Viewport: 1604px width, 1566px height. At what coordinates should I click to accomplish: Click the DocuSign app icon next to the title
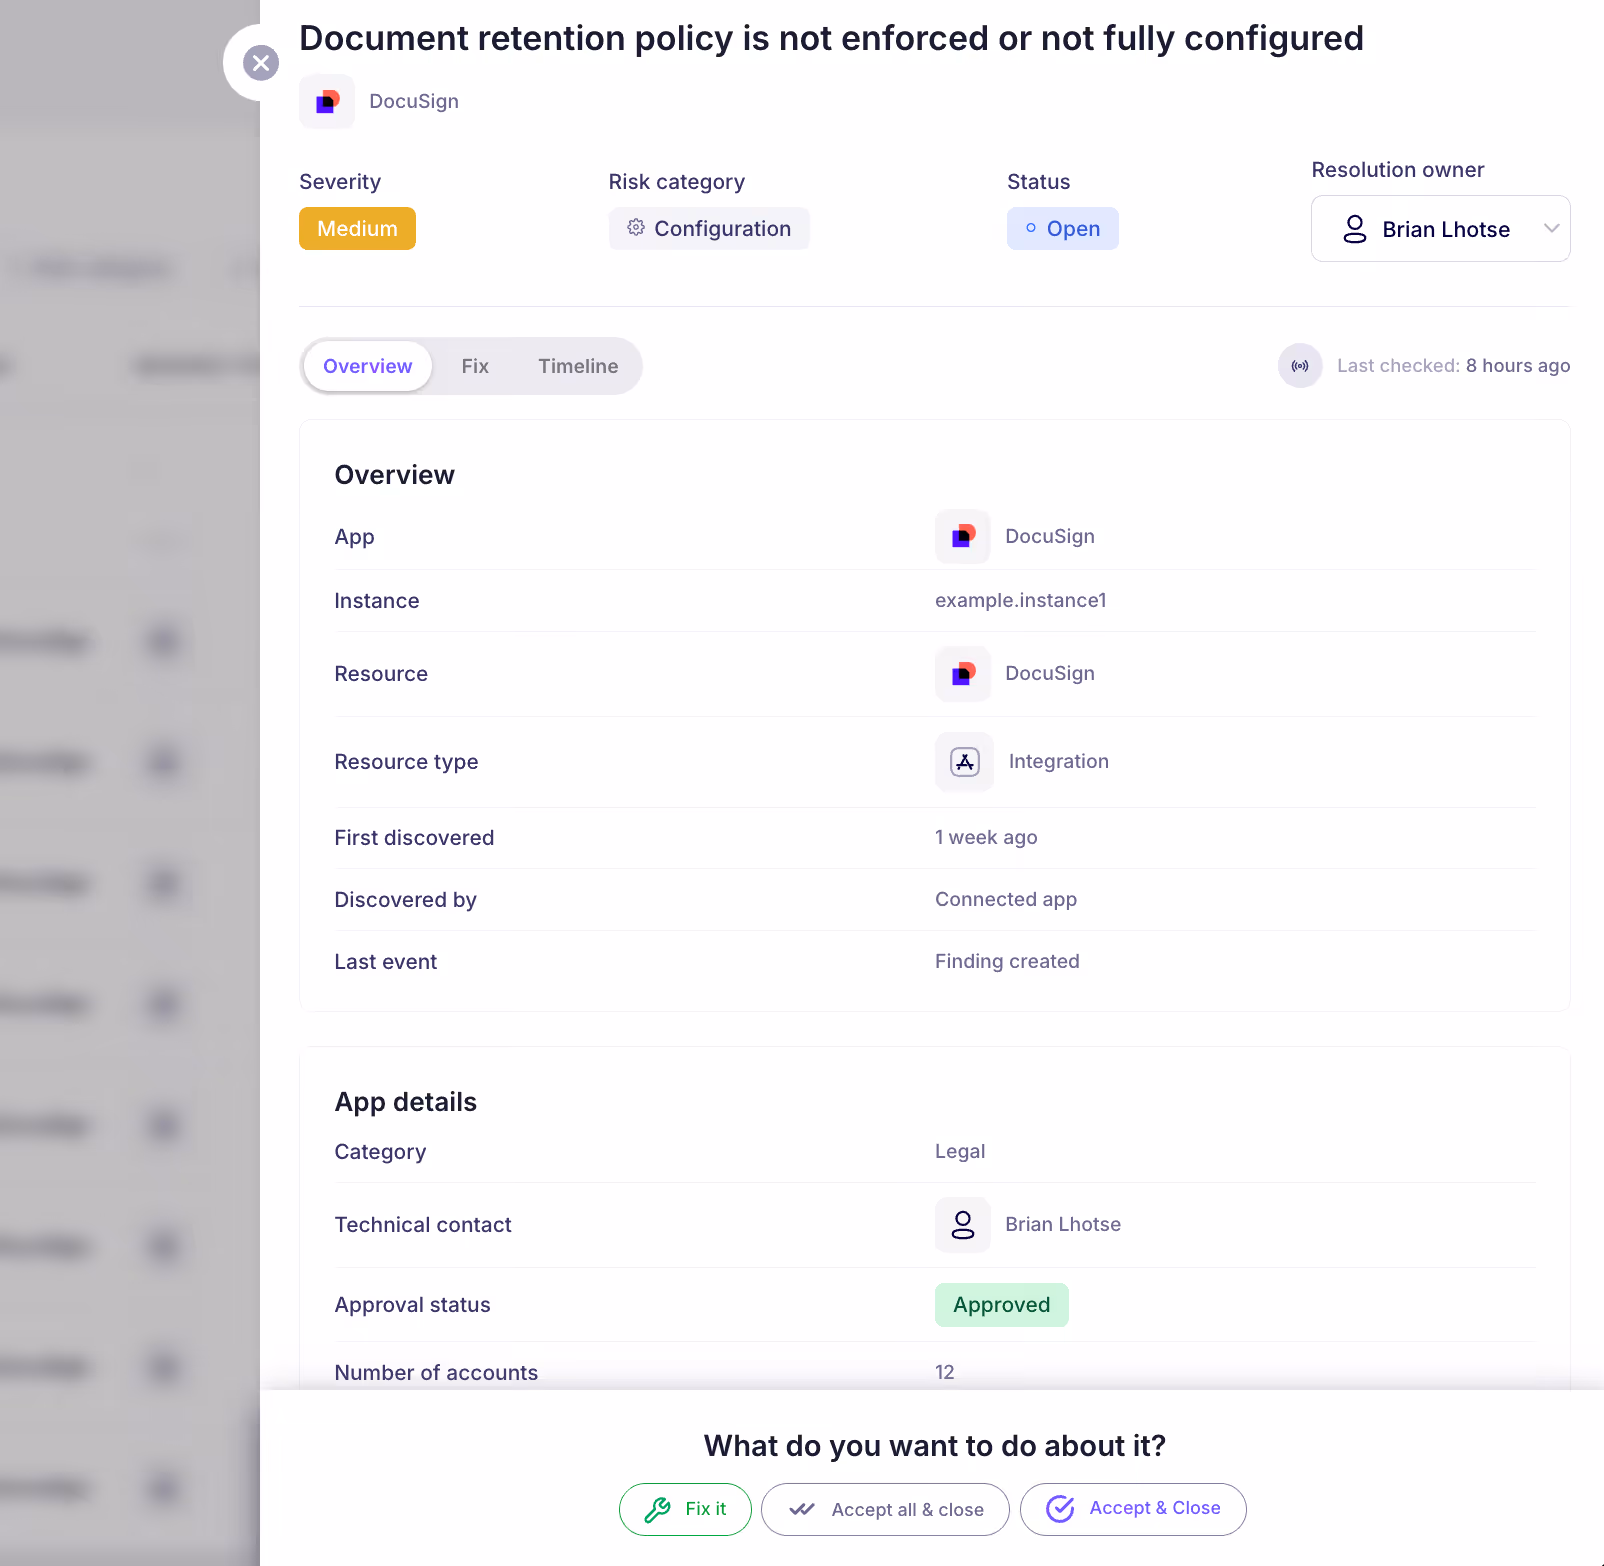pos(326,101)
